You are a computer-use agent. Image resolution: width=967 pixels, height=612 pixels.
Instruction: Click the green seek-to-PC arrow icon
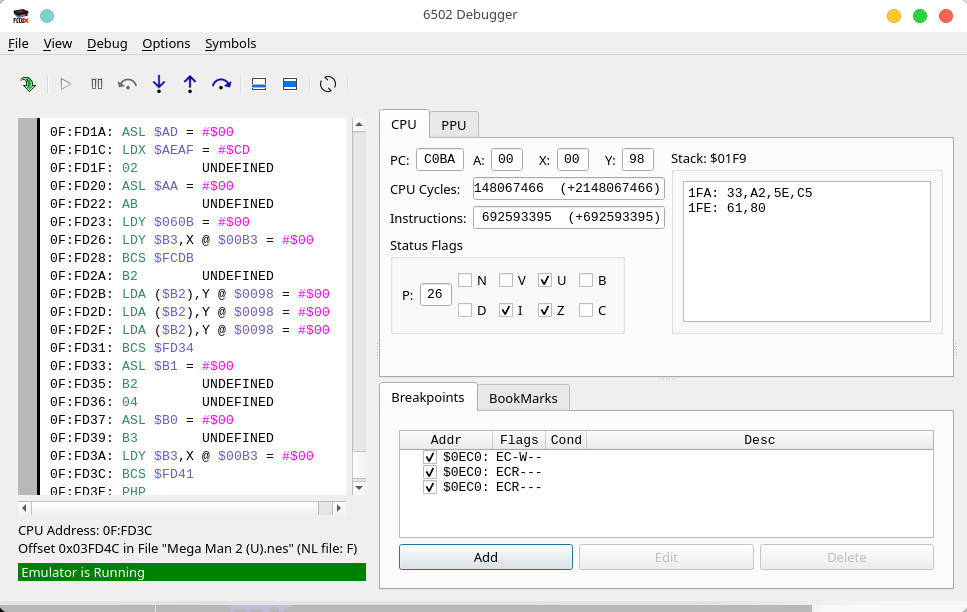pyautogui.click(x=28, y=84)
